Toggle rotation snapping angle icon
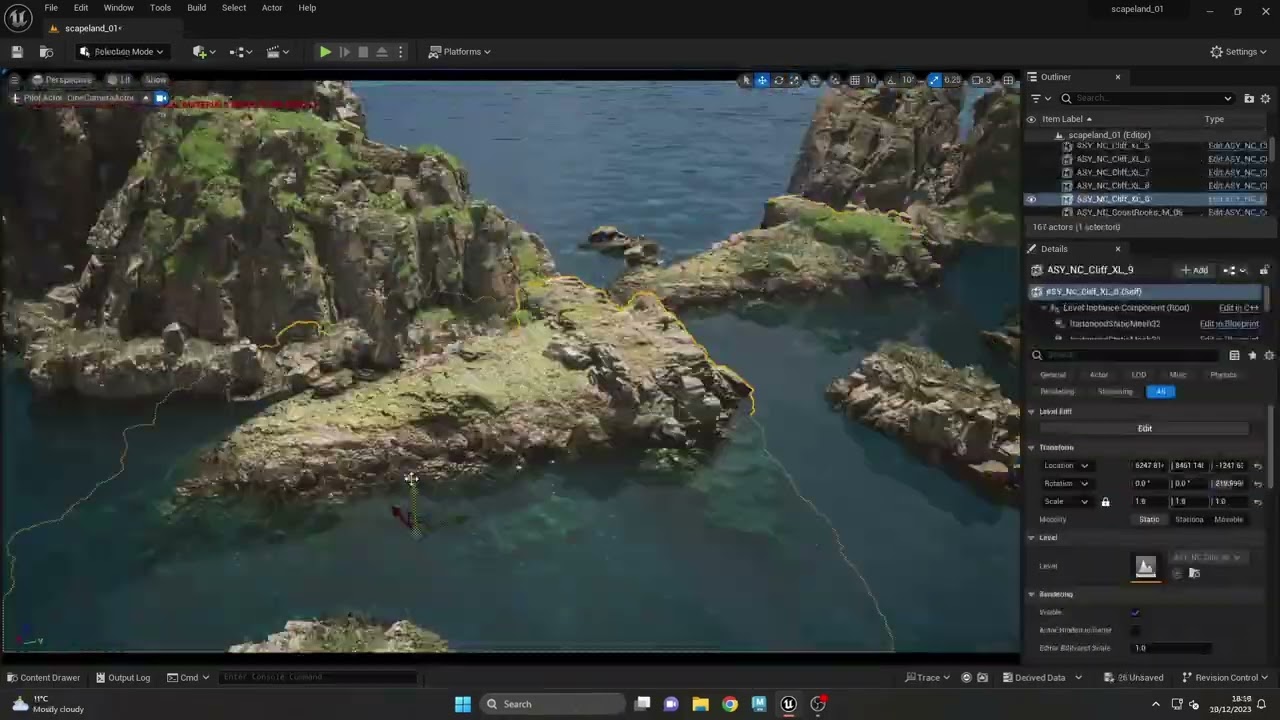This screenshot has width=1280, height=720. coord(893,80)
